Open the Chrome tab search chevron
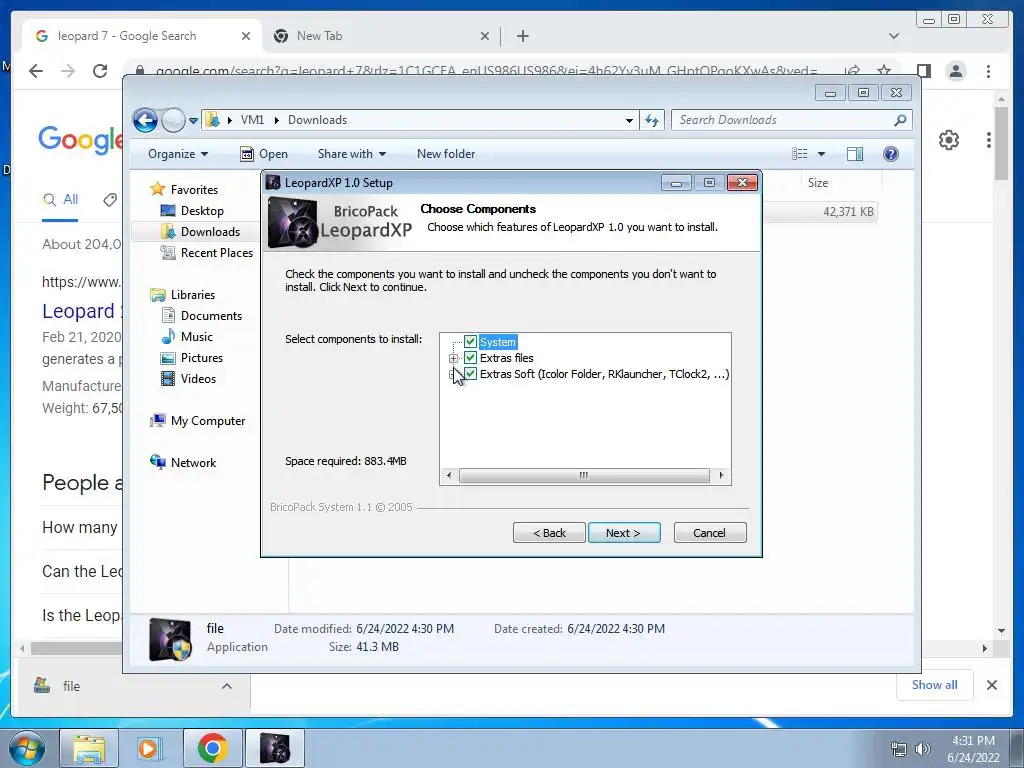The height and width of the screenshot is (768, 1024). [x=894, y=36]
